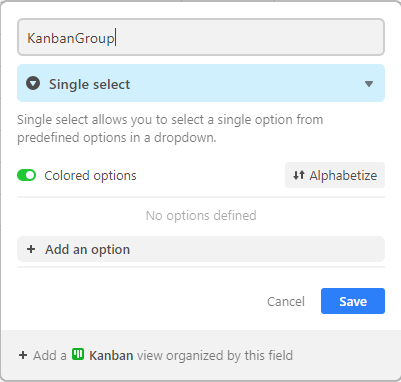This screenshot has width=401, height=382.
Task: Click "view organized by this field" text
Action: pyautogui.click(x=215, y=355)
